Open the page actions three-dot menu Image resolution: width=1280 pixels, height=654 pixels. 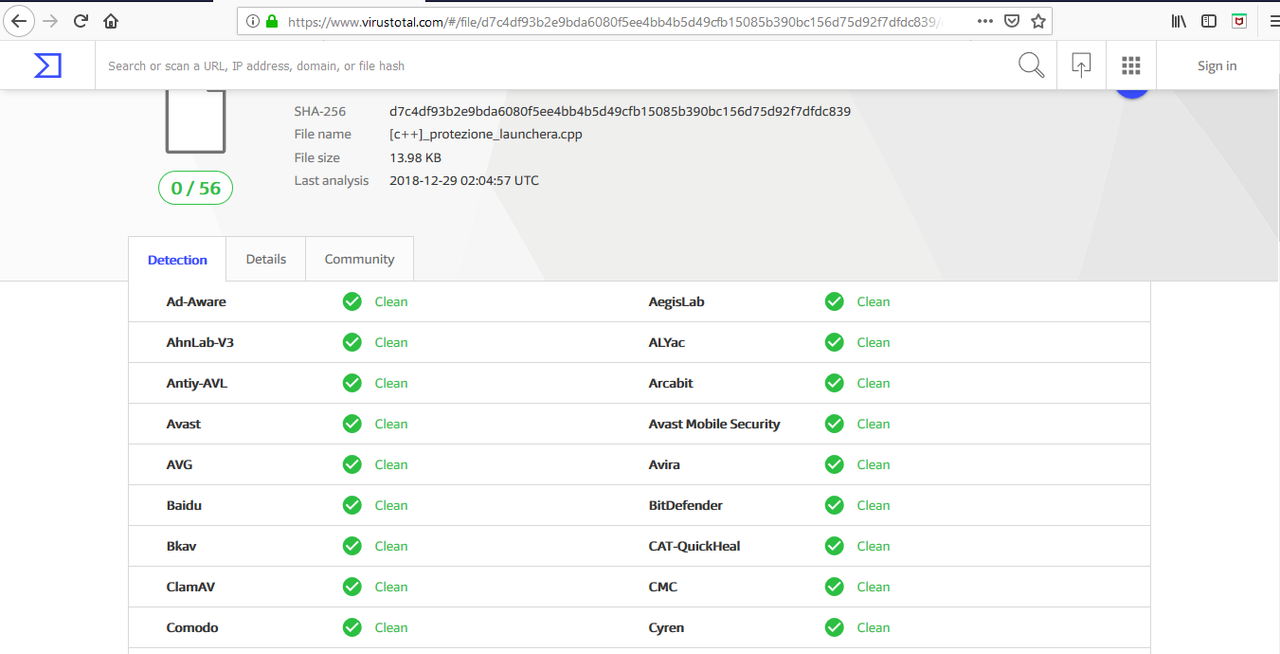coord(985,21)
